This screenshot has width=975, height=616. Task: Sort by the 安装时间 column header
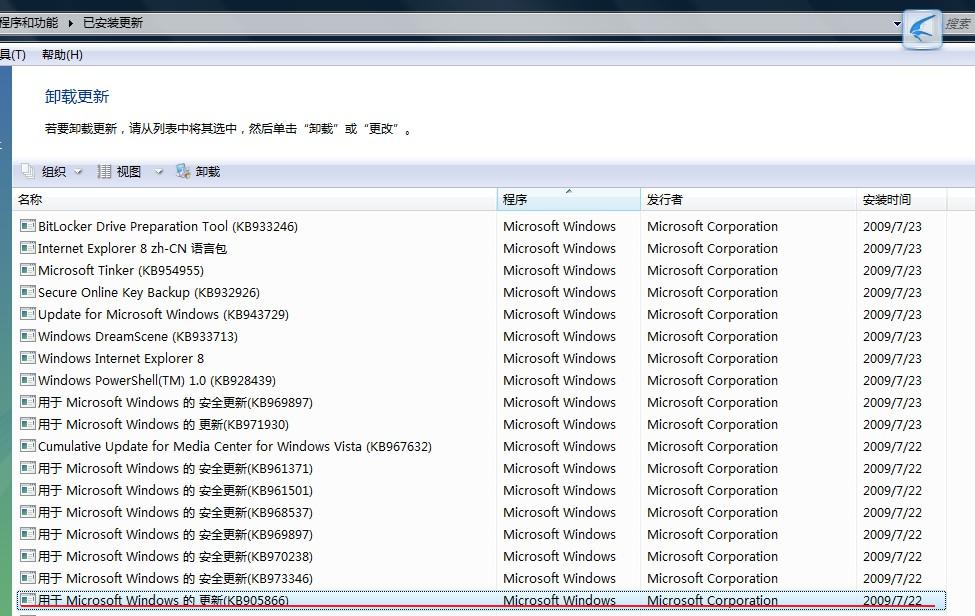[901, 200]
